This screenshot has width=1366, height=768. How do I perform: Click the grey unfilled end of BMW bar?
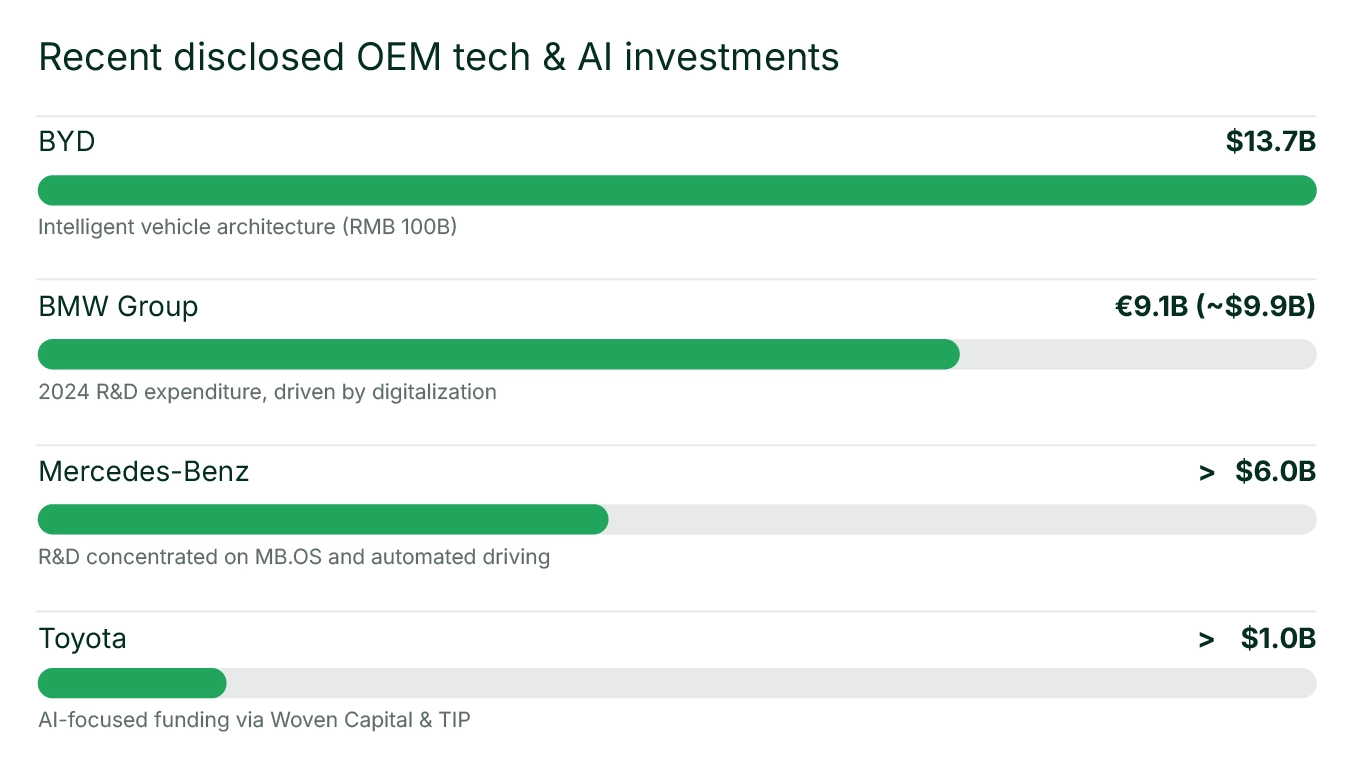click(x=1137, y=354)
